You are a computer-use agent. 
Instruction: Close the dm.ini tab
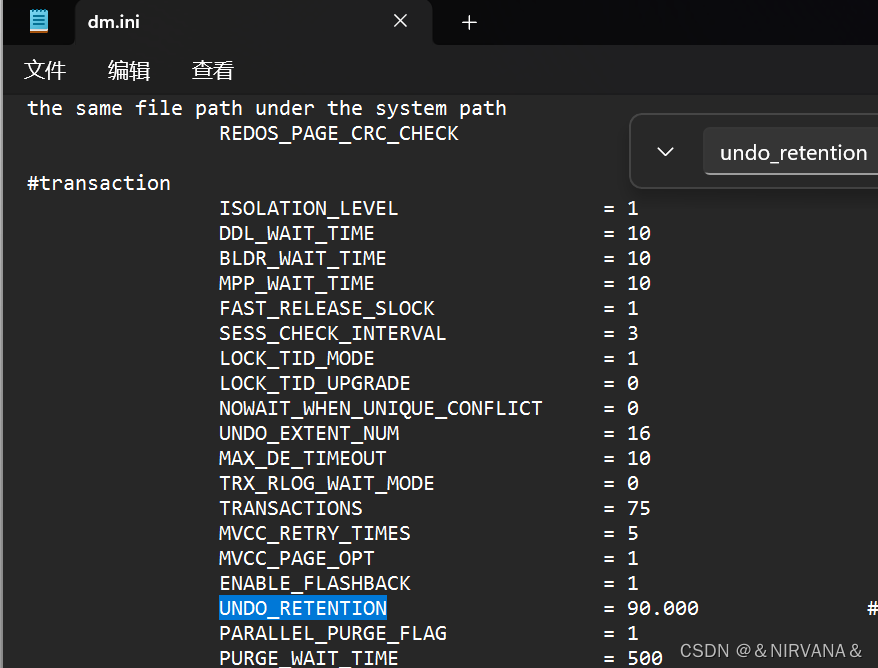pos(400,21)
